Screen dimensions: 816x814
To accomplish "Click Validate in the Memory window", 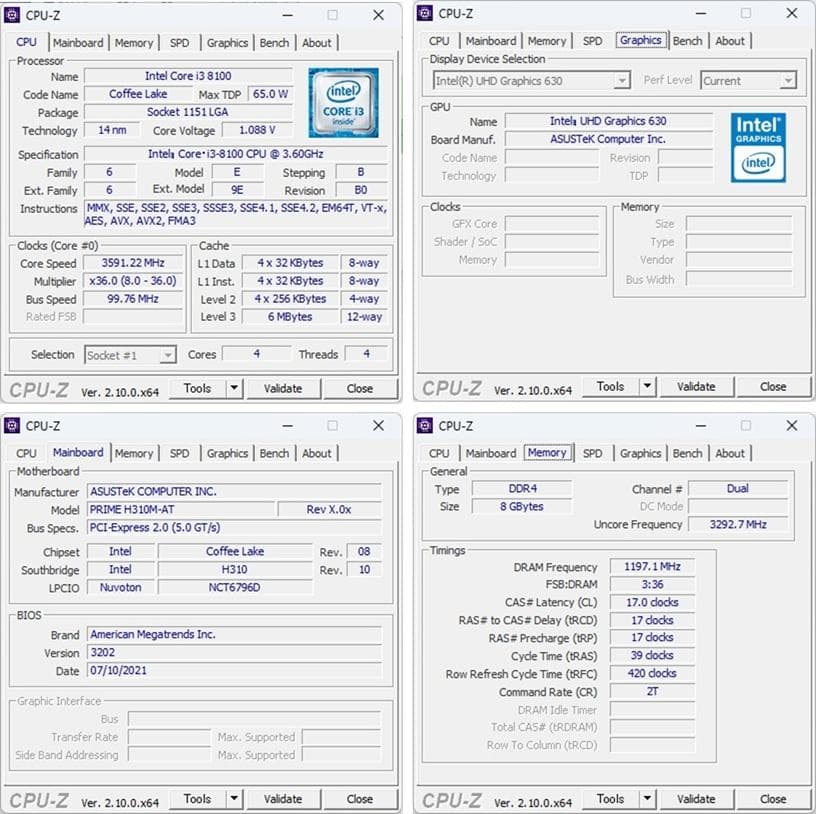I will (x=697, y=799).
